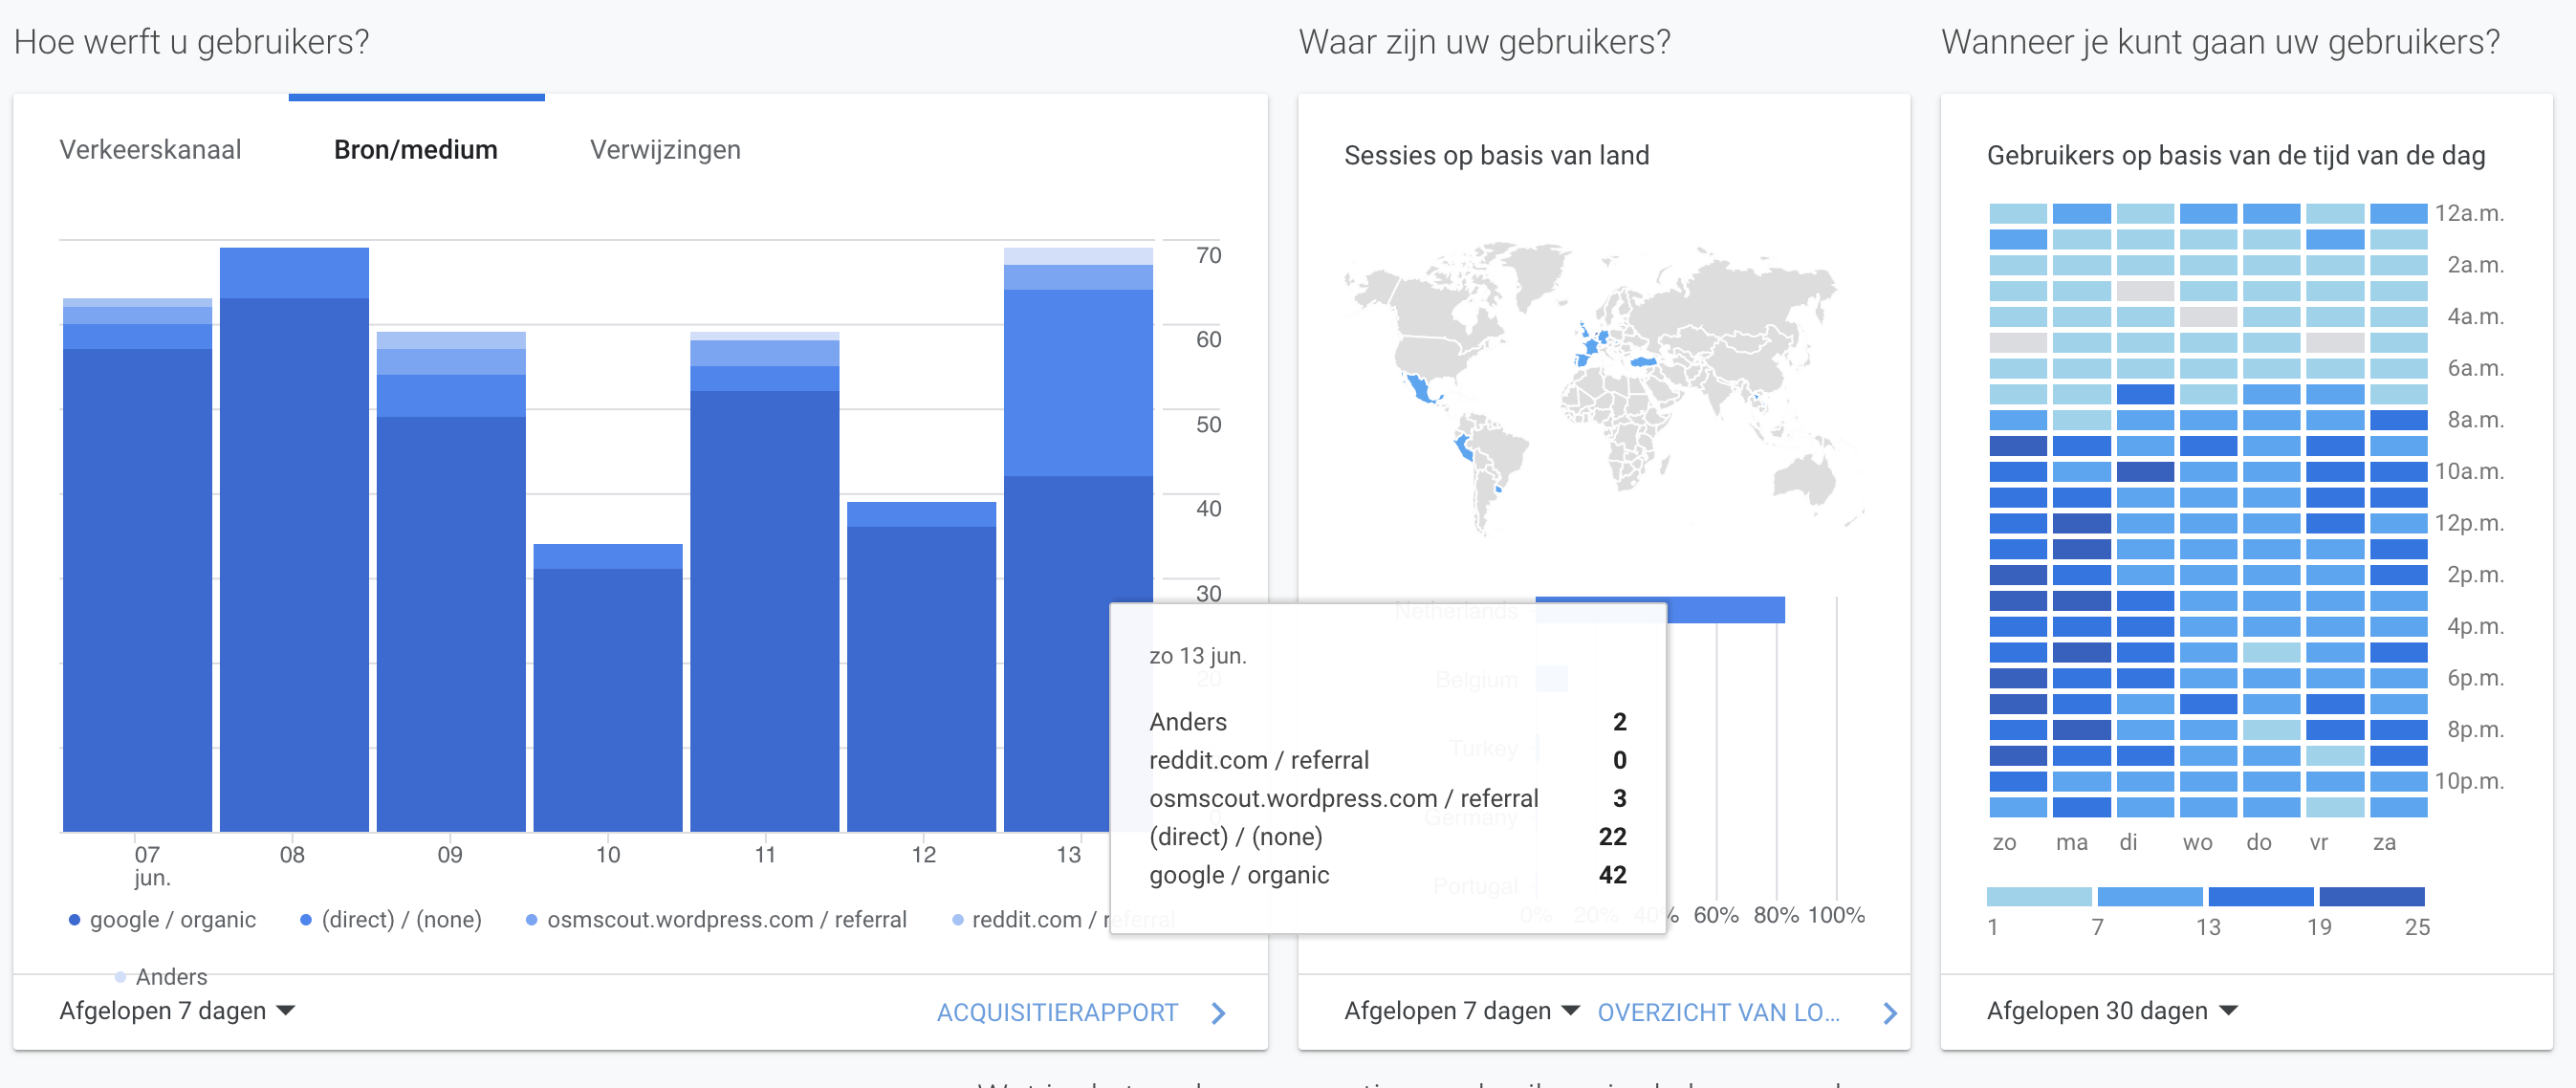Image resolution: width=2576 pixels, height=1088 pixels.
Task: Click the google / organic legend dot
Action: (x=74, y=920)
